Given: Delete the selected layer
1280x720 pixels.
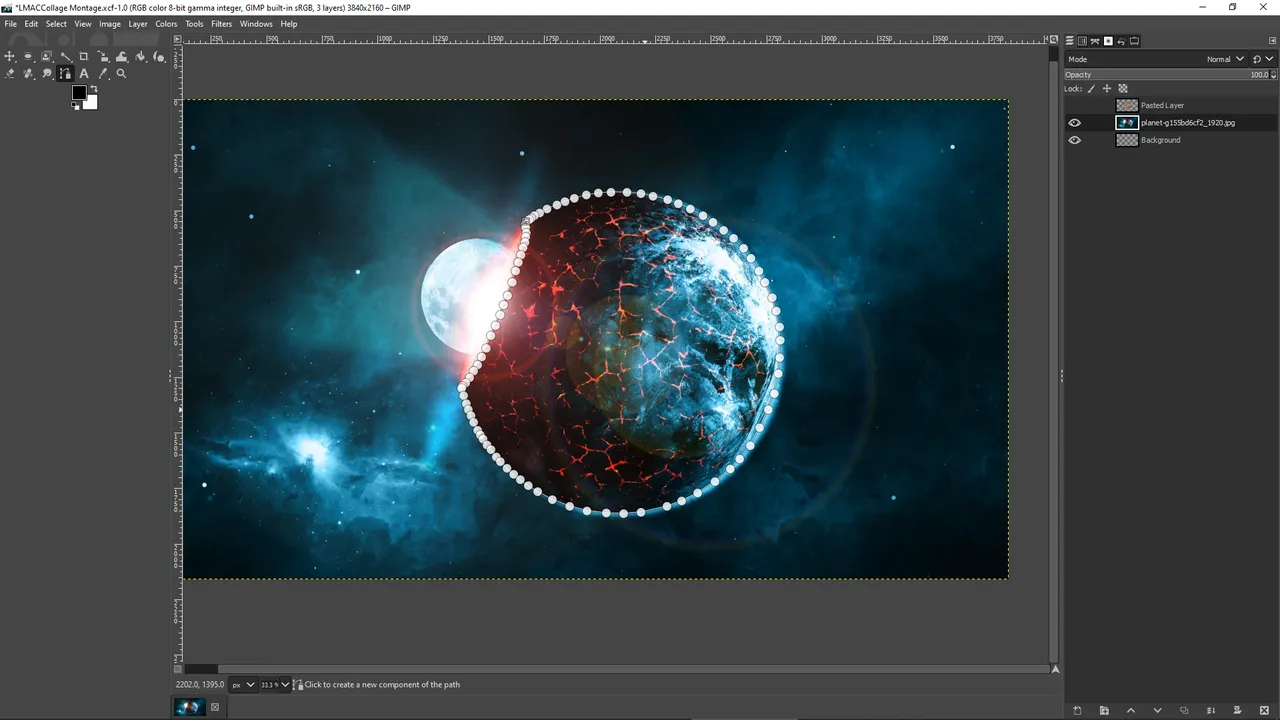Looking at the screenshot, I should click(1264, 710).
